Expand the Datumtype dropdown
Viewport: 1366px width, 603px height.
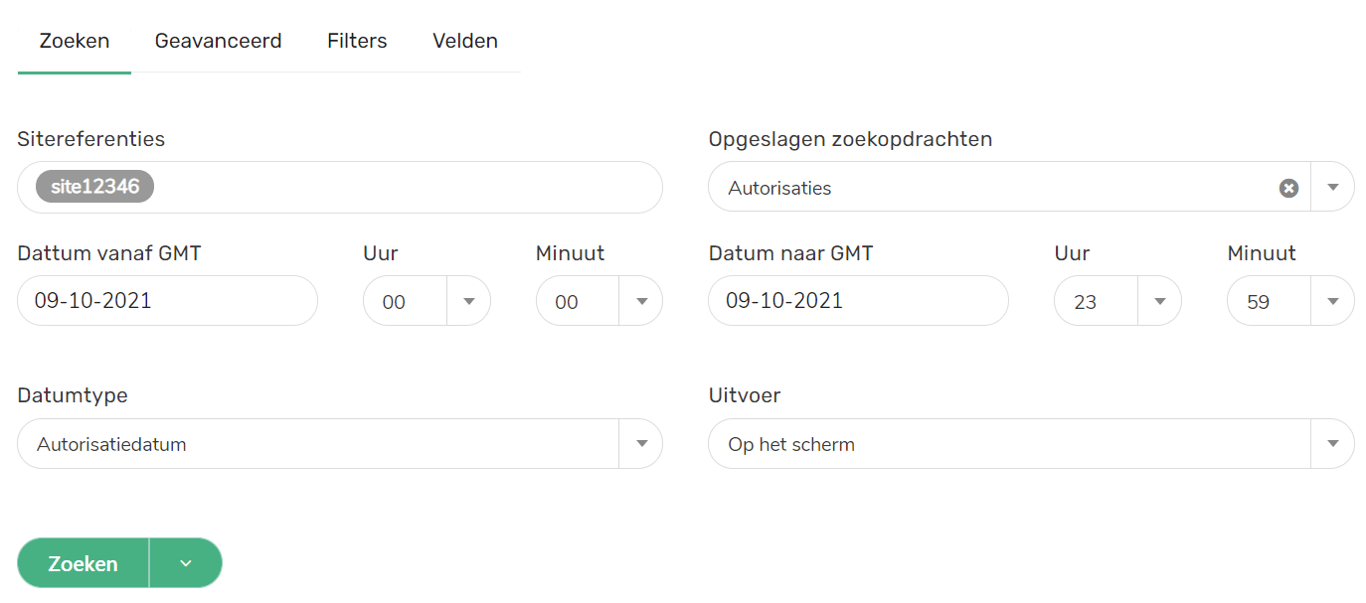pos(641,444)
